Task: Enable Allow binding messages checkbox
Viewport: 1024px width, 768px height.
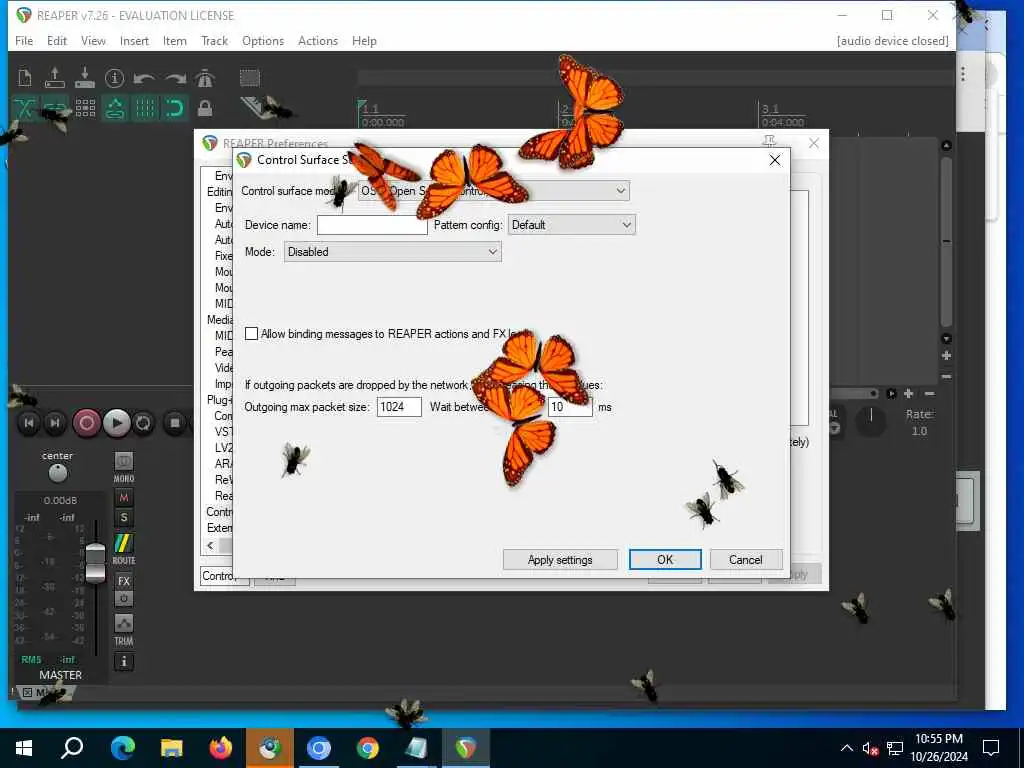Action: coord(251,334)
